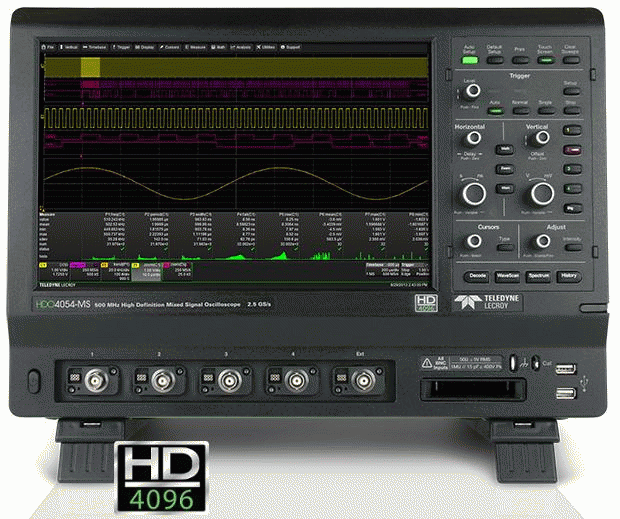Touch the channel 2 BNC input connector
Screen dimensions: 620x519
coord(162,381)
